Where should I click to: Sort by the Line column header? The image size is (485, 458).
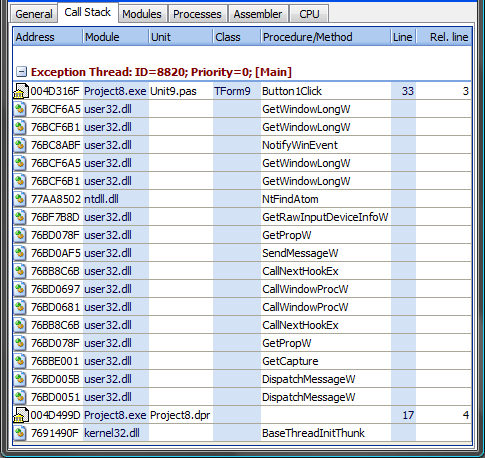point(403,37)
